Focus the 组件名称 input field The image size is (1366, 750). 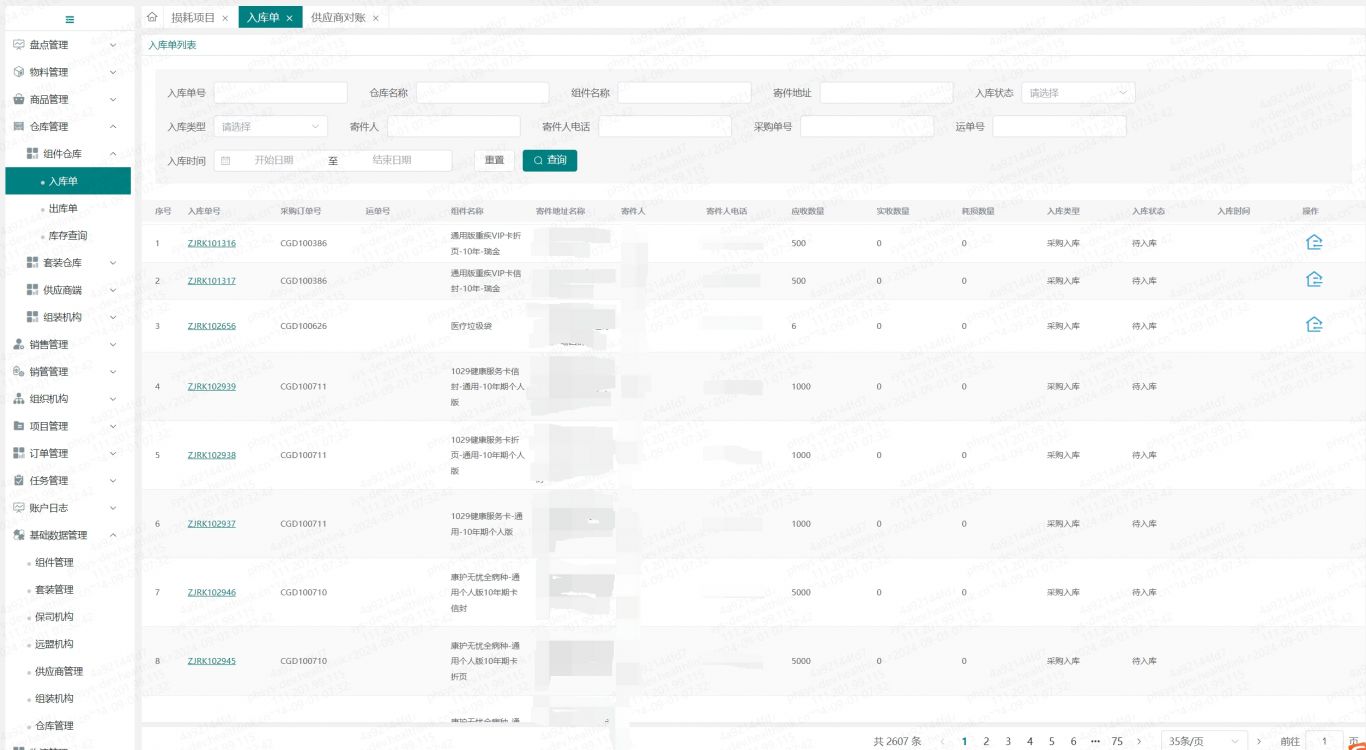click(x=685, y=93)
